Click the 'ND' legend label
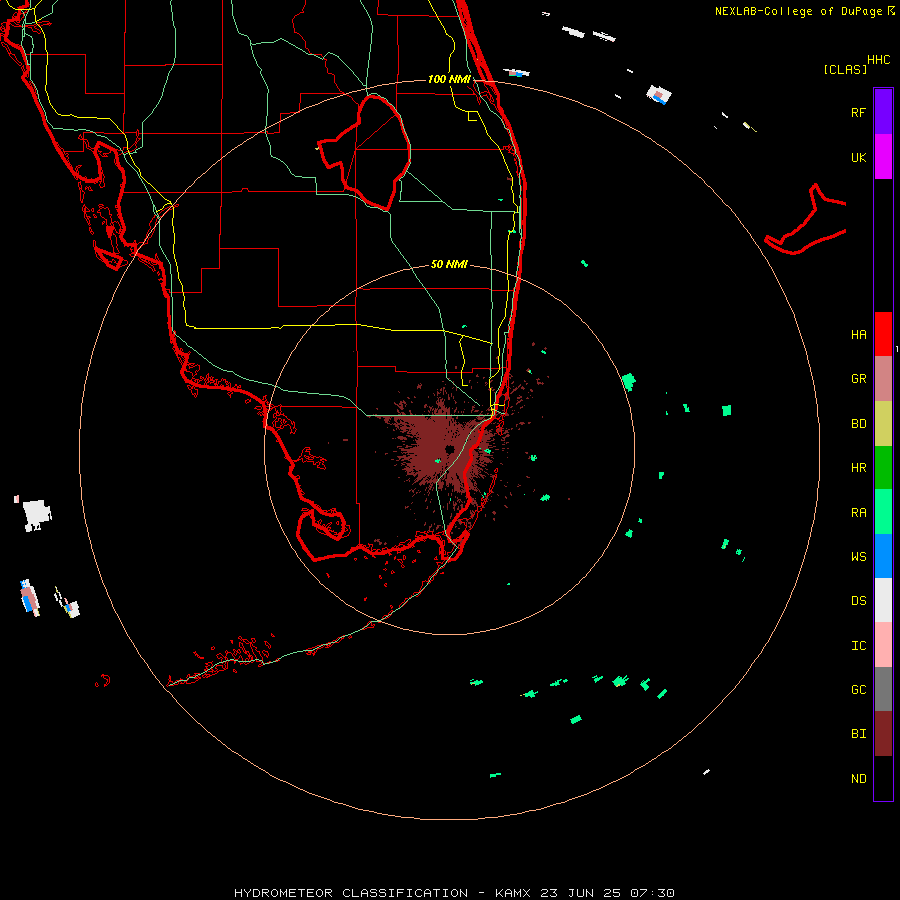 click(x=858, y=779)
